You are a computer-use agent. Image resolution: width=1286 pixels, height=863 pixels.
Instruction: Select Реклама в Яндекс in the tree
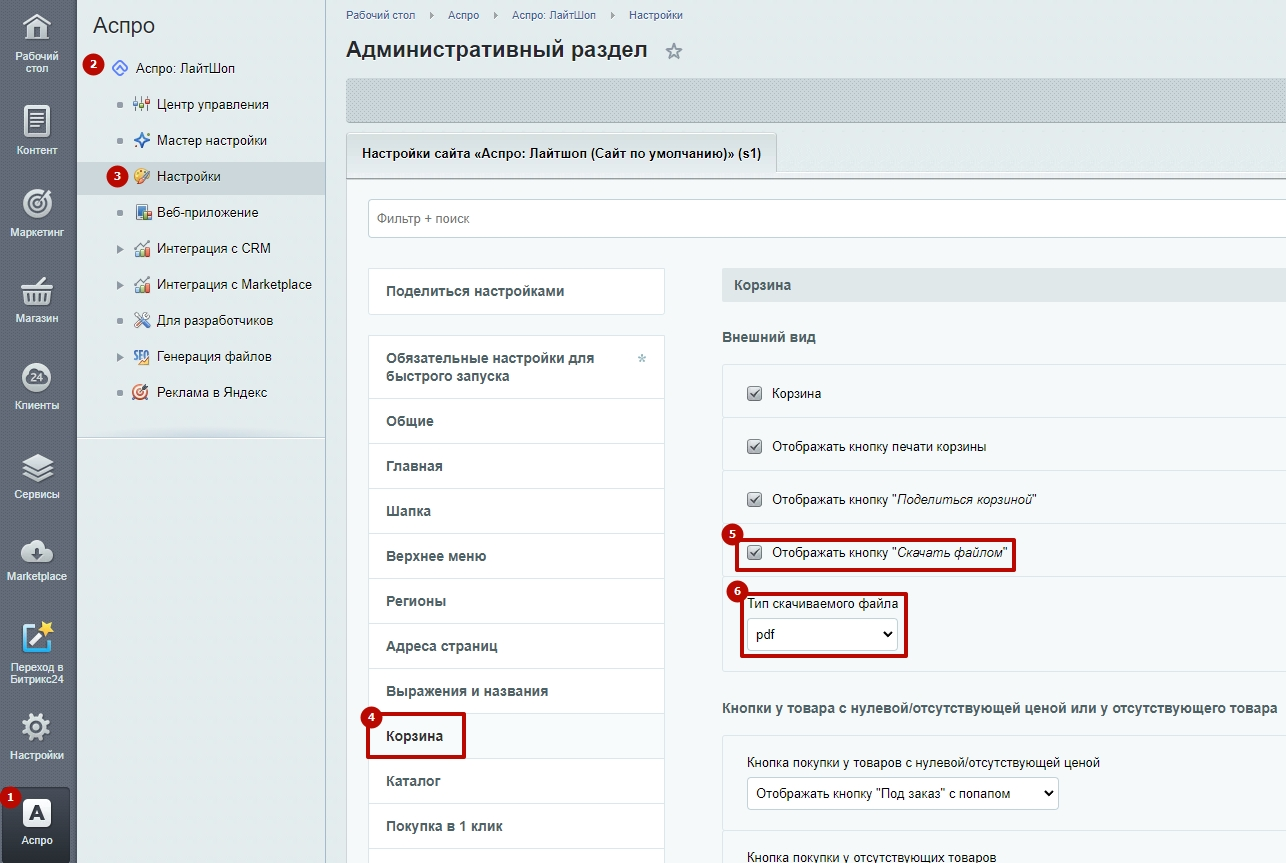tap(212, 392)
